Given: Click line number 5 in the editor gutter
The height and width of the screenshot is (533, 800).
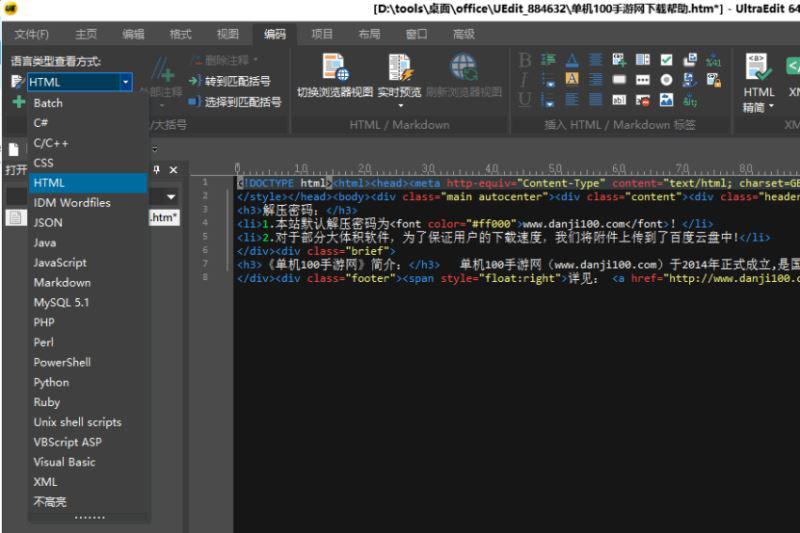Looking at the screenshot, I should (x=205, y=236).
